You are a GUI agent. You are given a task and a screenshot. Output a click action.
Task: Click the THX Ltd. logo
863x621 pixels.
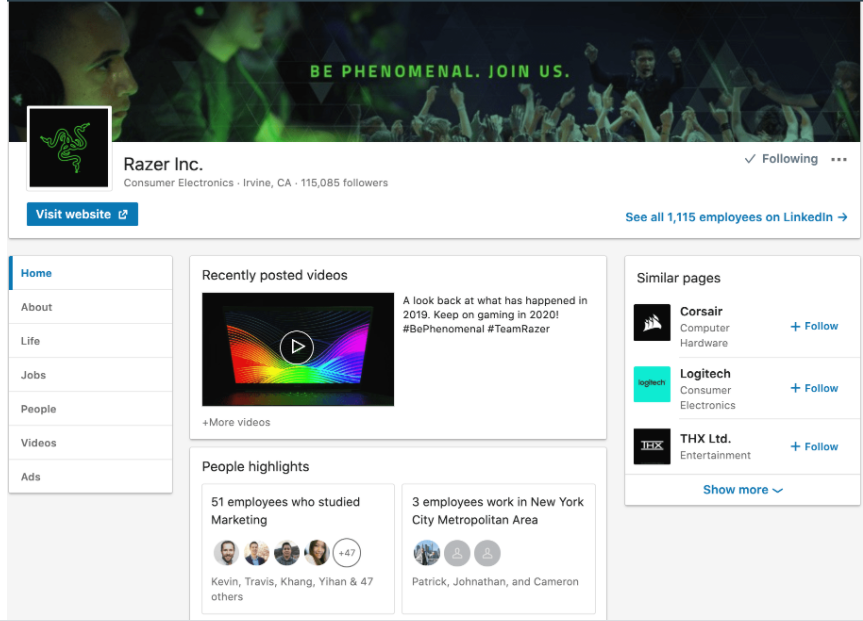652,446
